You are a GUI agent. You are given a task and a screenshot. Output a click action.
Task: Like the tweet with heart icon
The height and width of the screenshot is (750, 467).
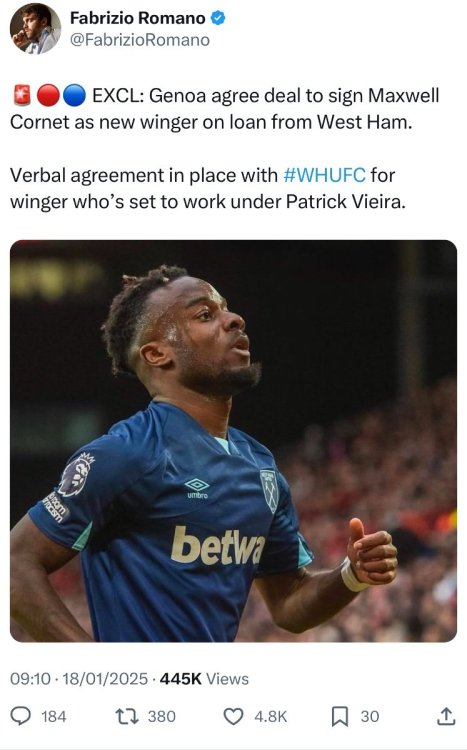point(234,717)
